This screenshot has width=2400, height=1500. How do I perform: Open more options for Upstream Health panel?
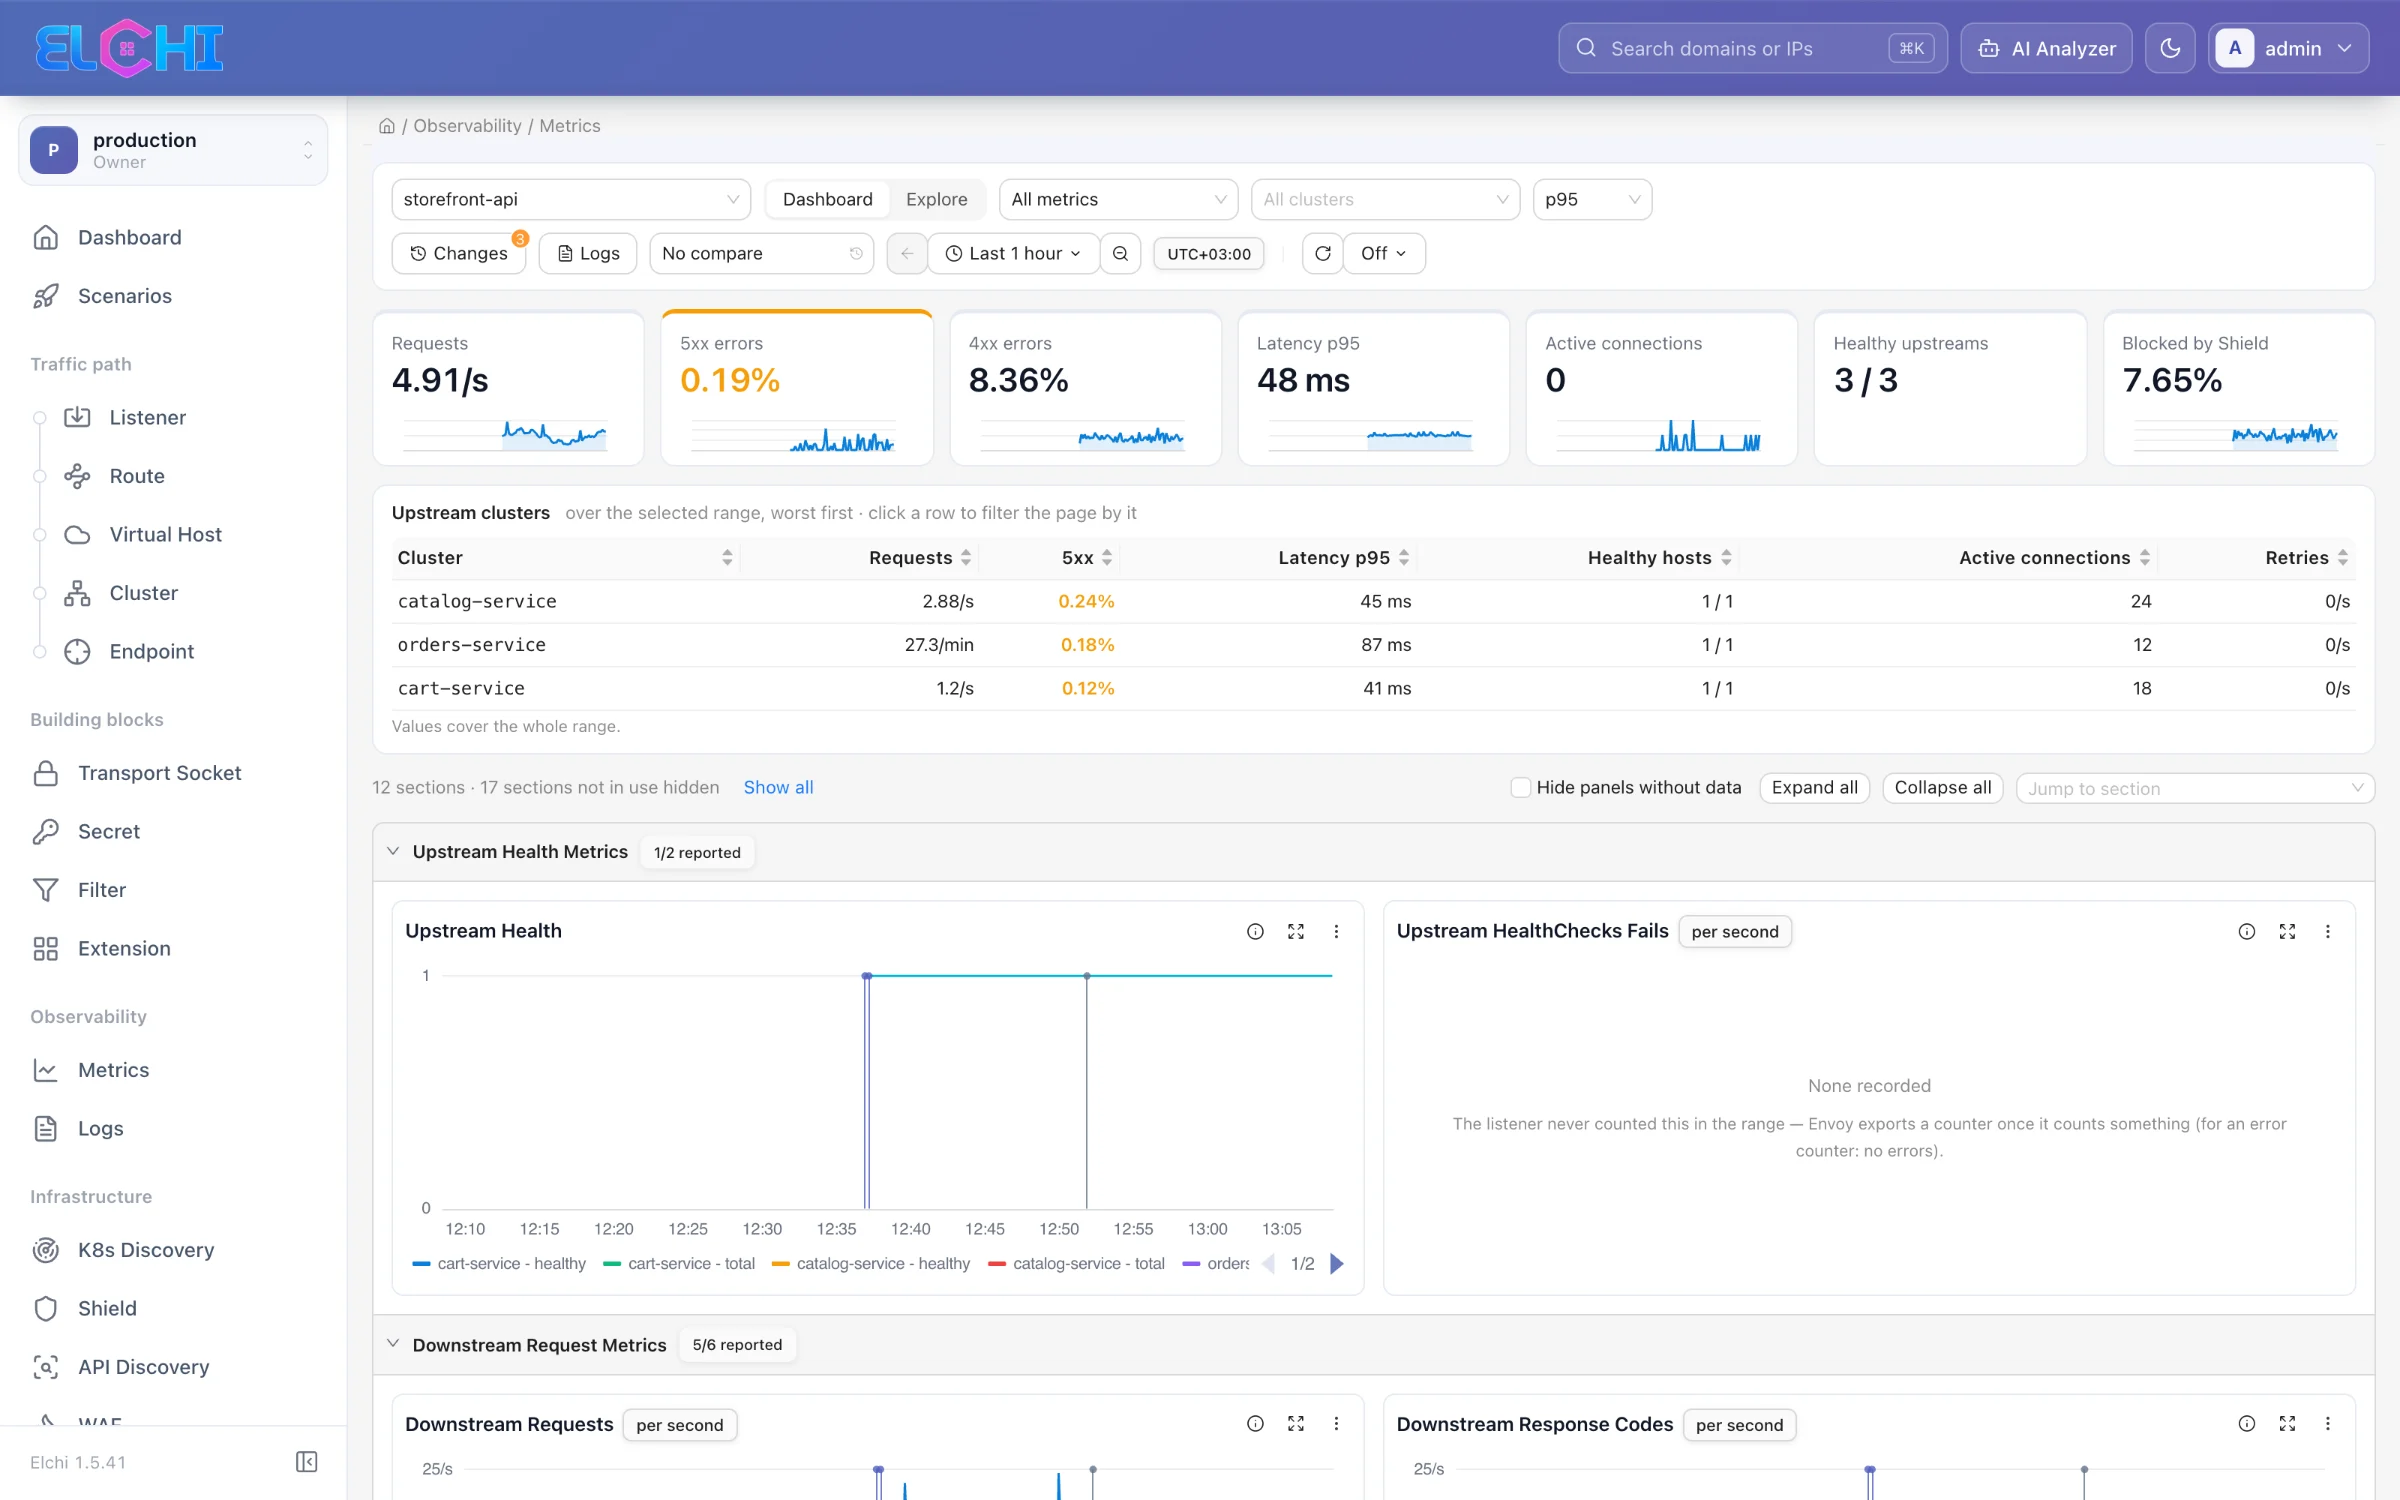tap(1336, 931)
